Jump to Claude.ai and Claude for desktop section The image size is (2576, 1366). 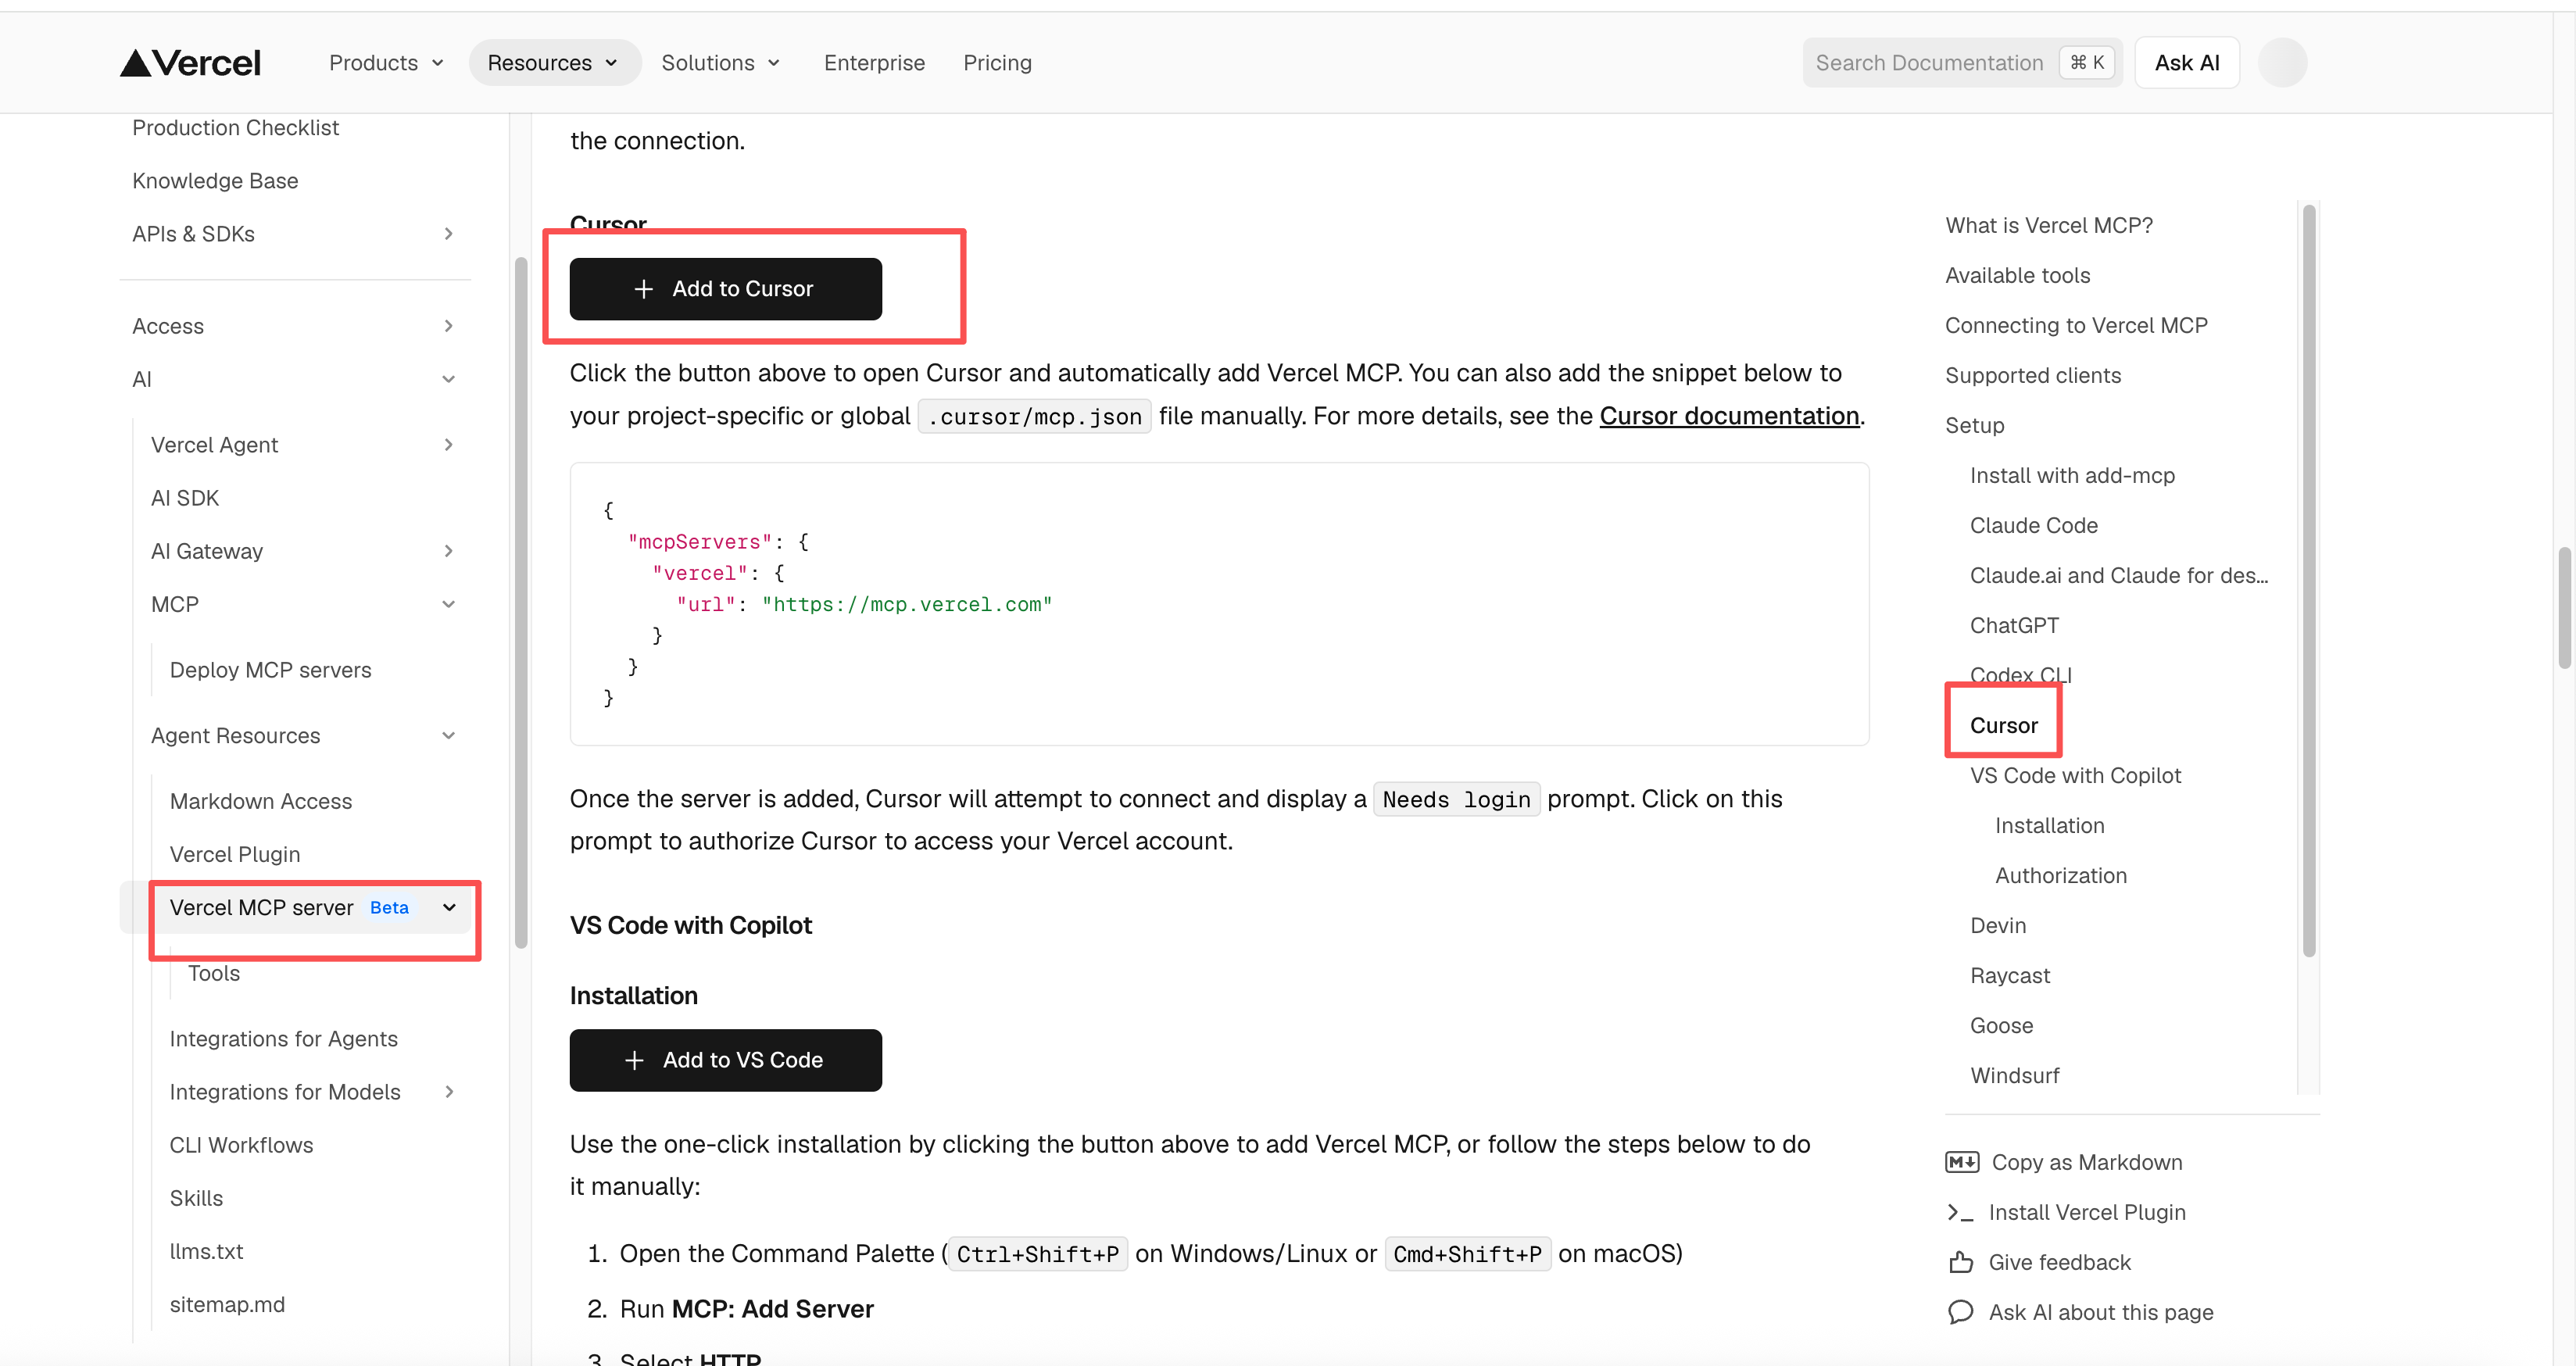point(2119,575)
